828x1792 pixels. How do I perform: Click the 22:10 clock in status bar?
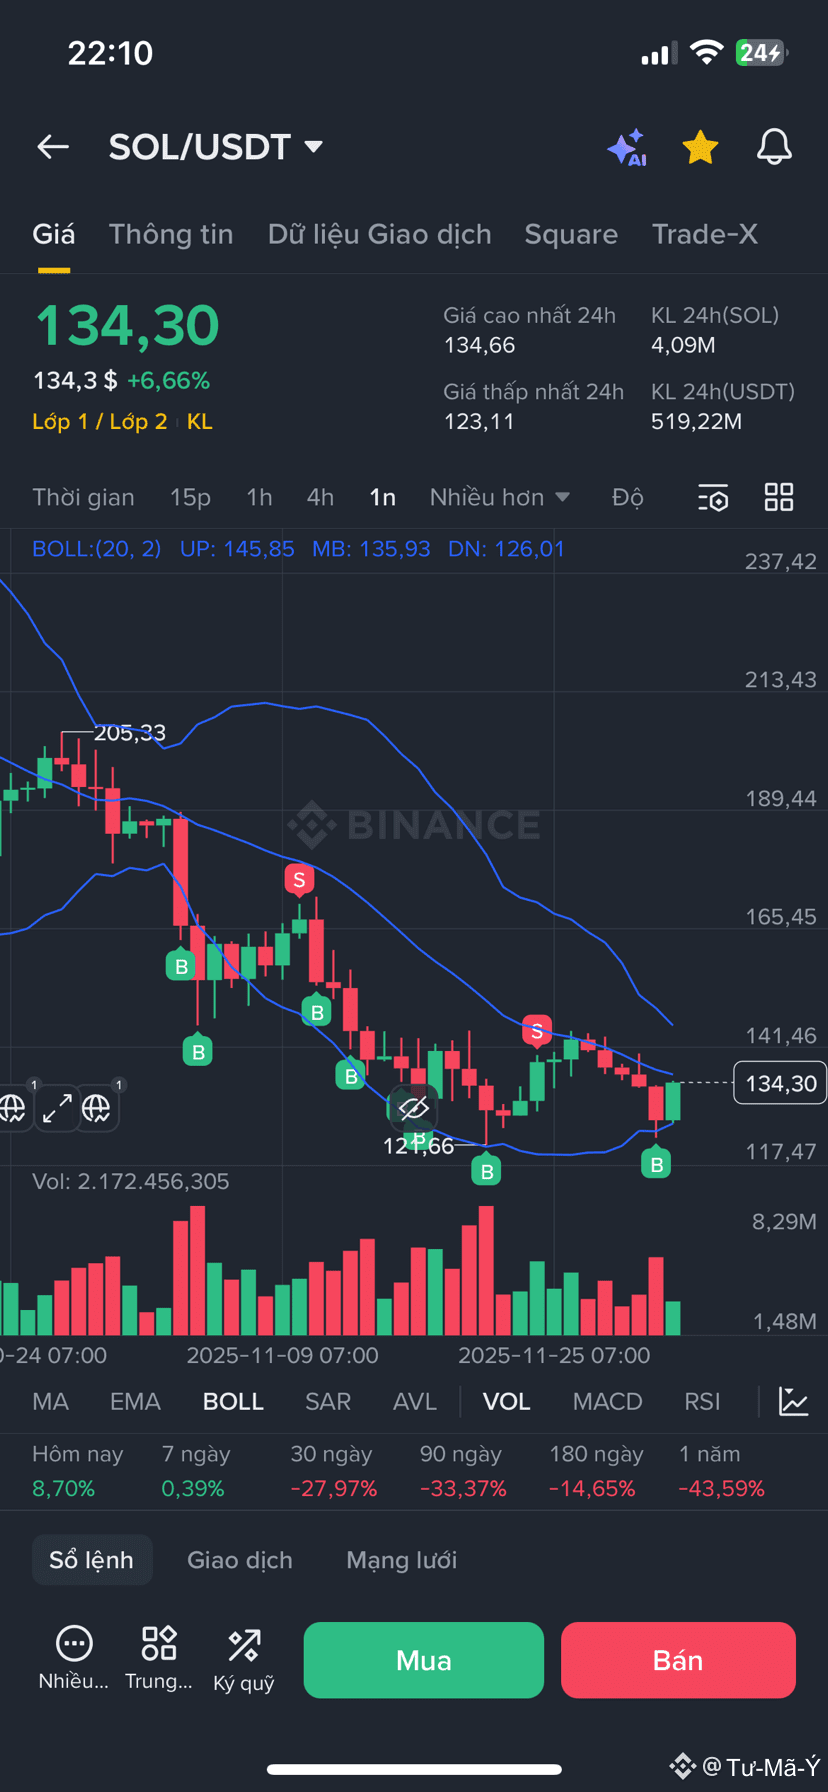tap(110, 53)
